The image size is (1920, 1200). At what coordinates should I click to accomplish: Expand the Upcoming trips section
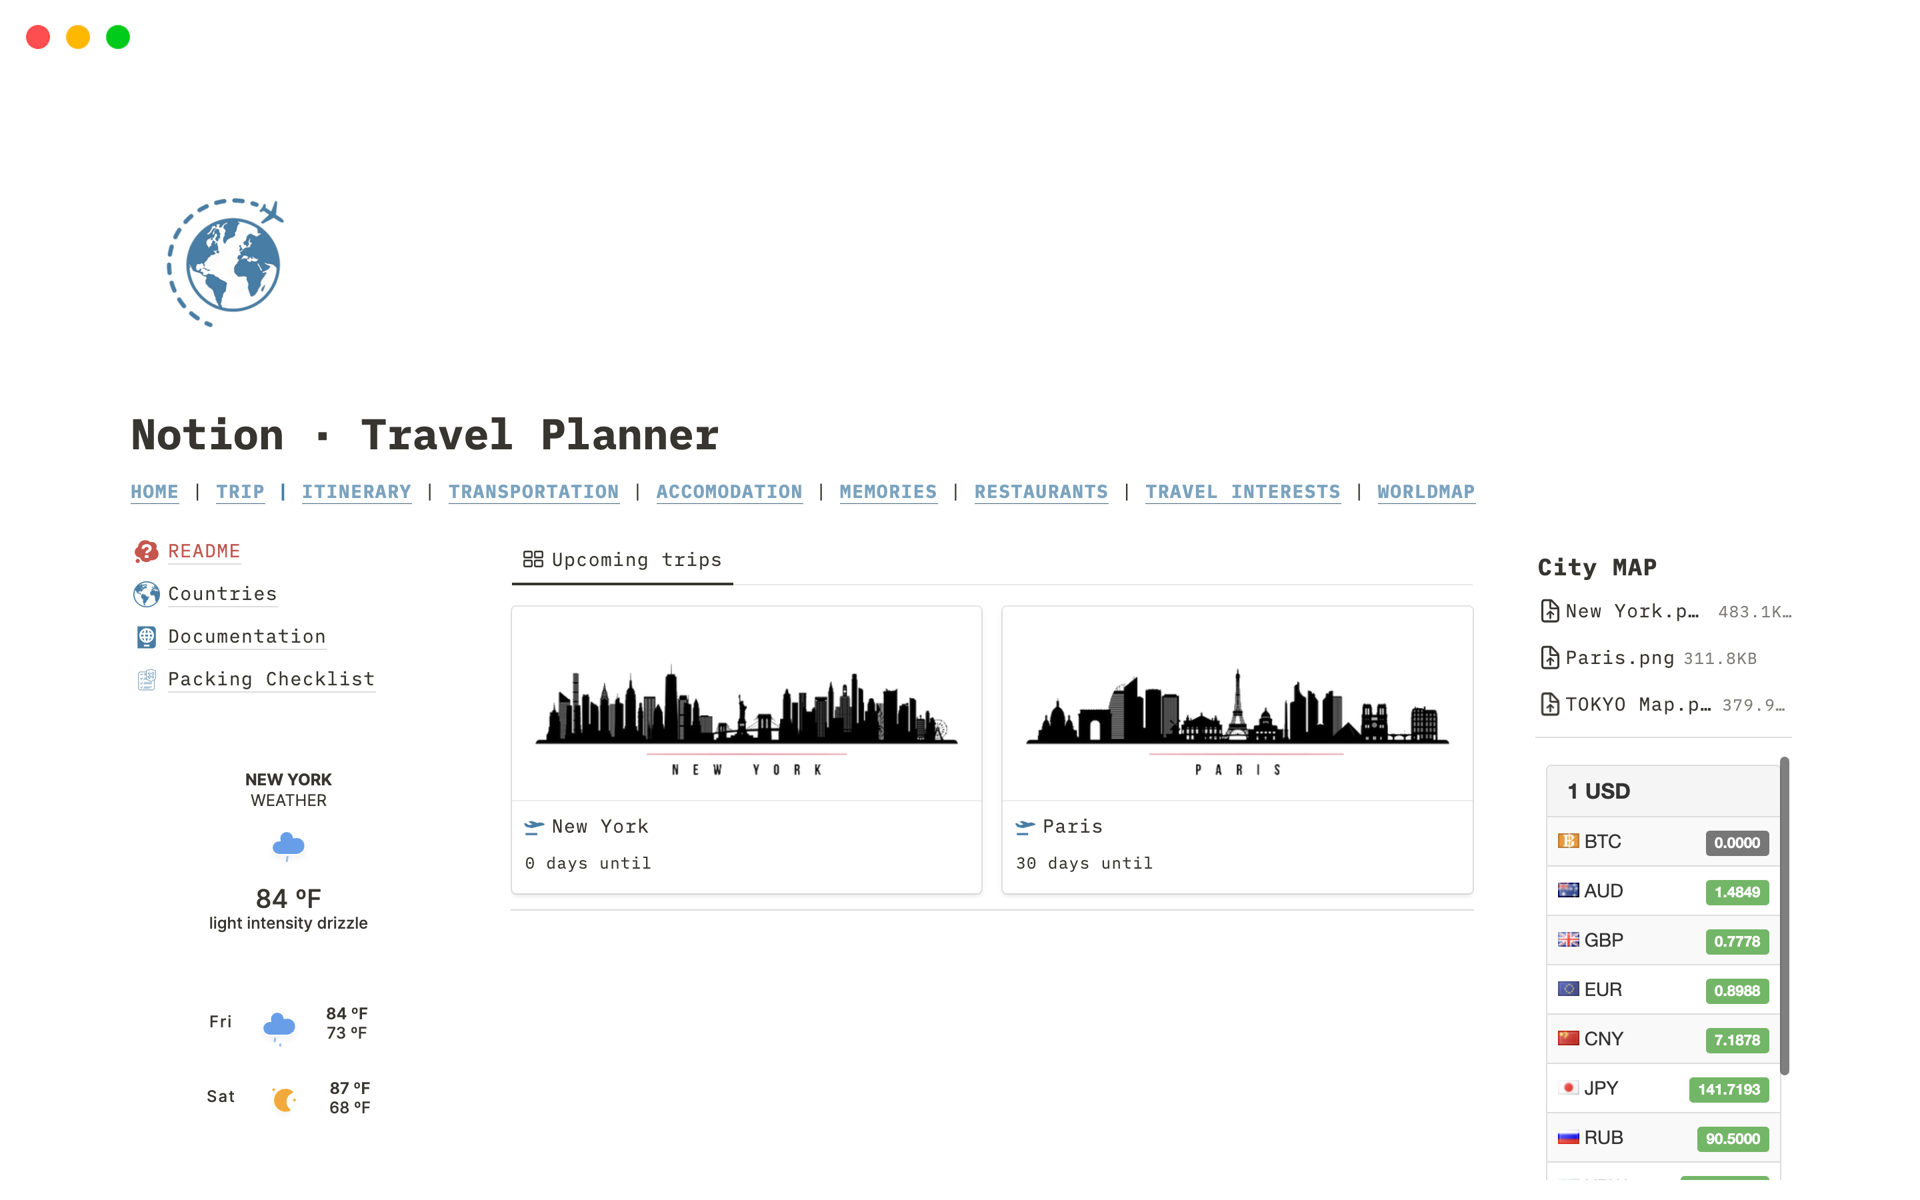(621, 559)
